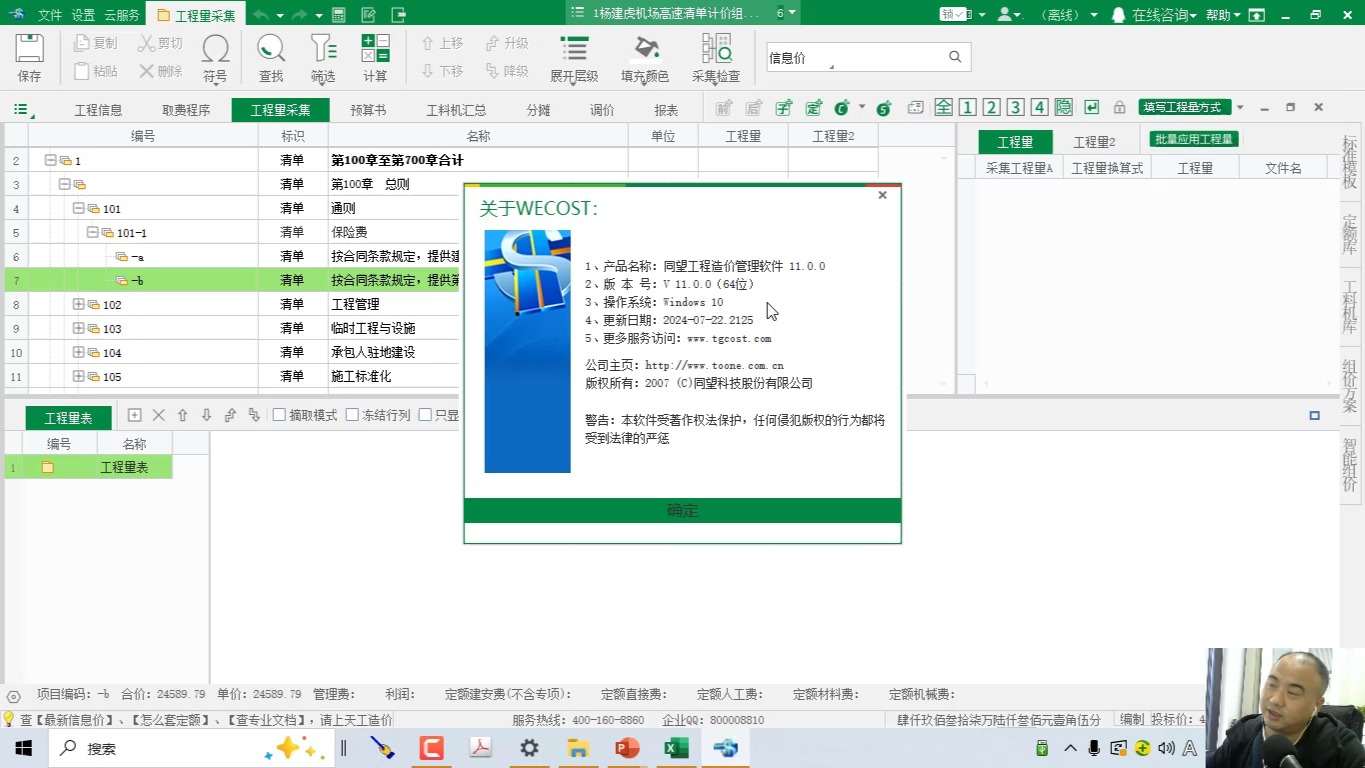Click the 隐 (hide) level icon

(1063, 105)
